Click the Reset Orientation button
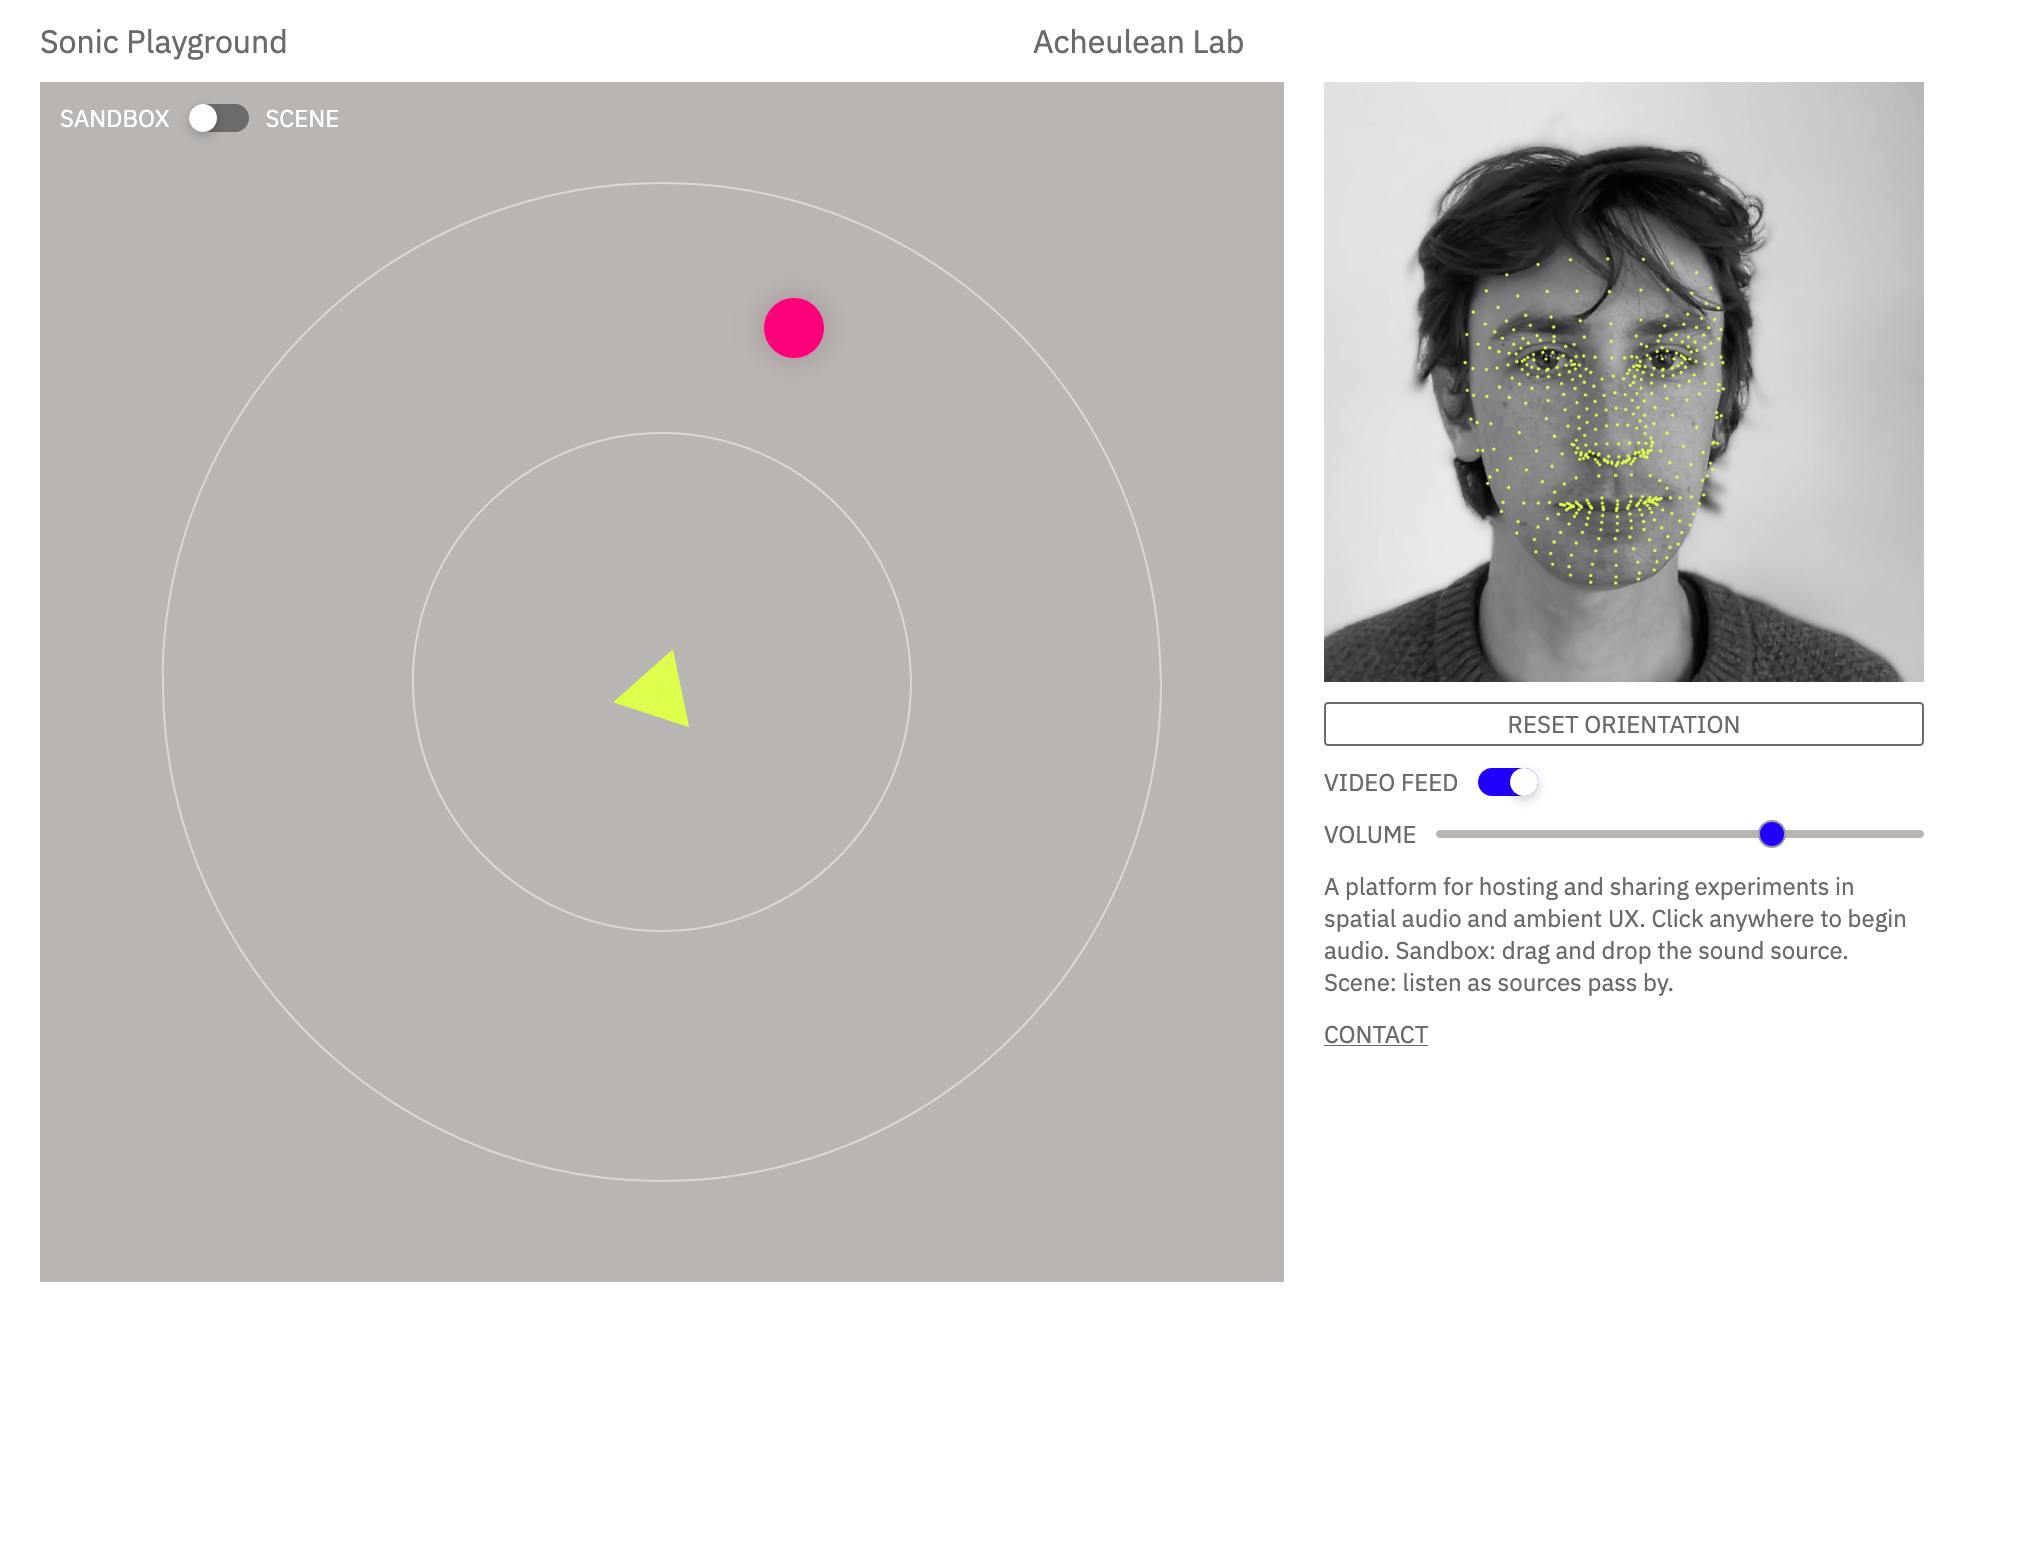The image size is (2026, 1560). click(1623, 724)
